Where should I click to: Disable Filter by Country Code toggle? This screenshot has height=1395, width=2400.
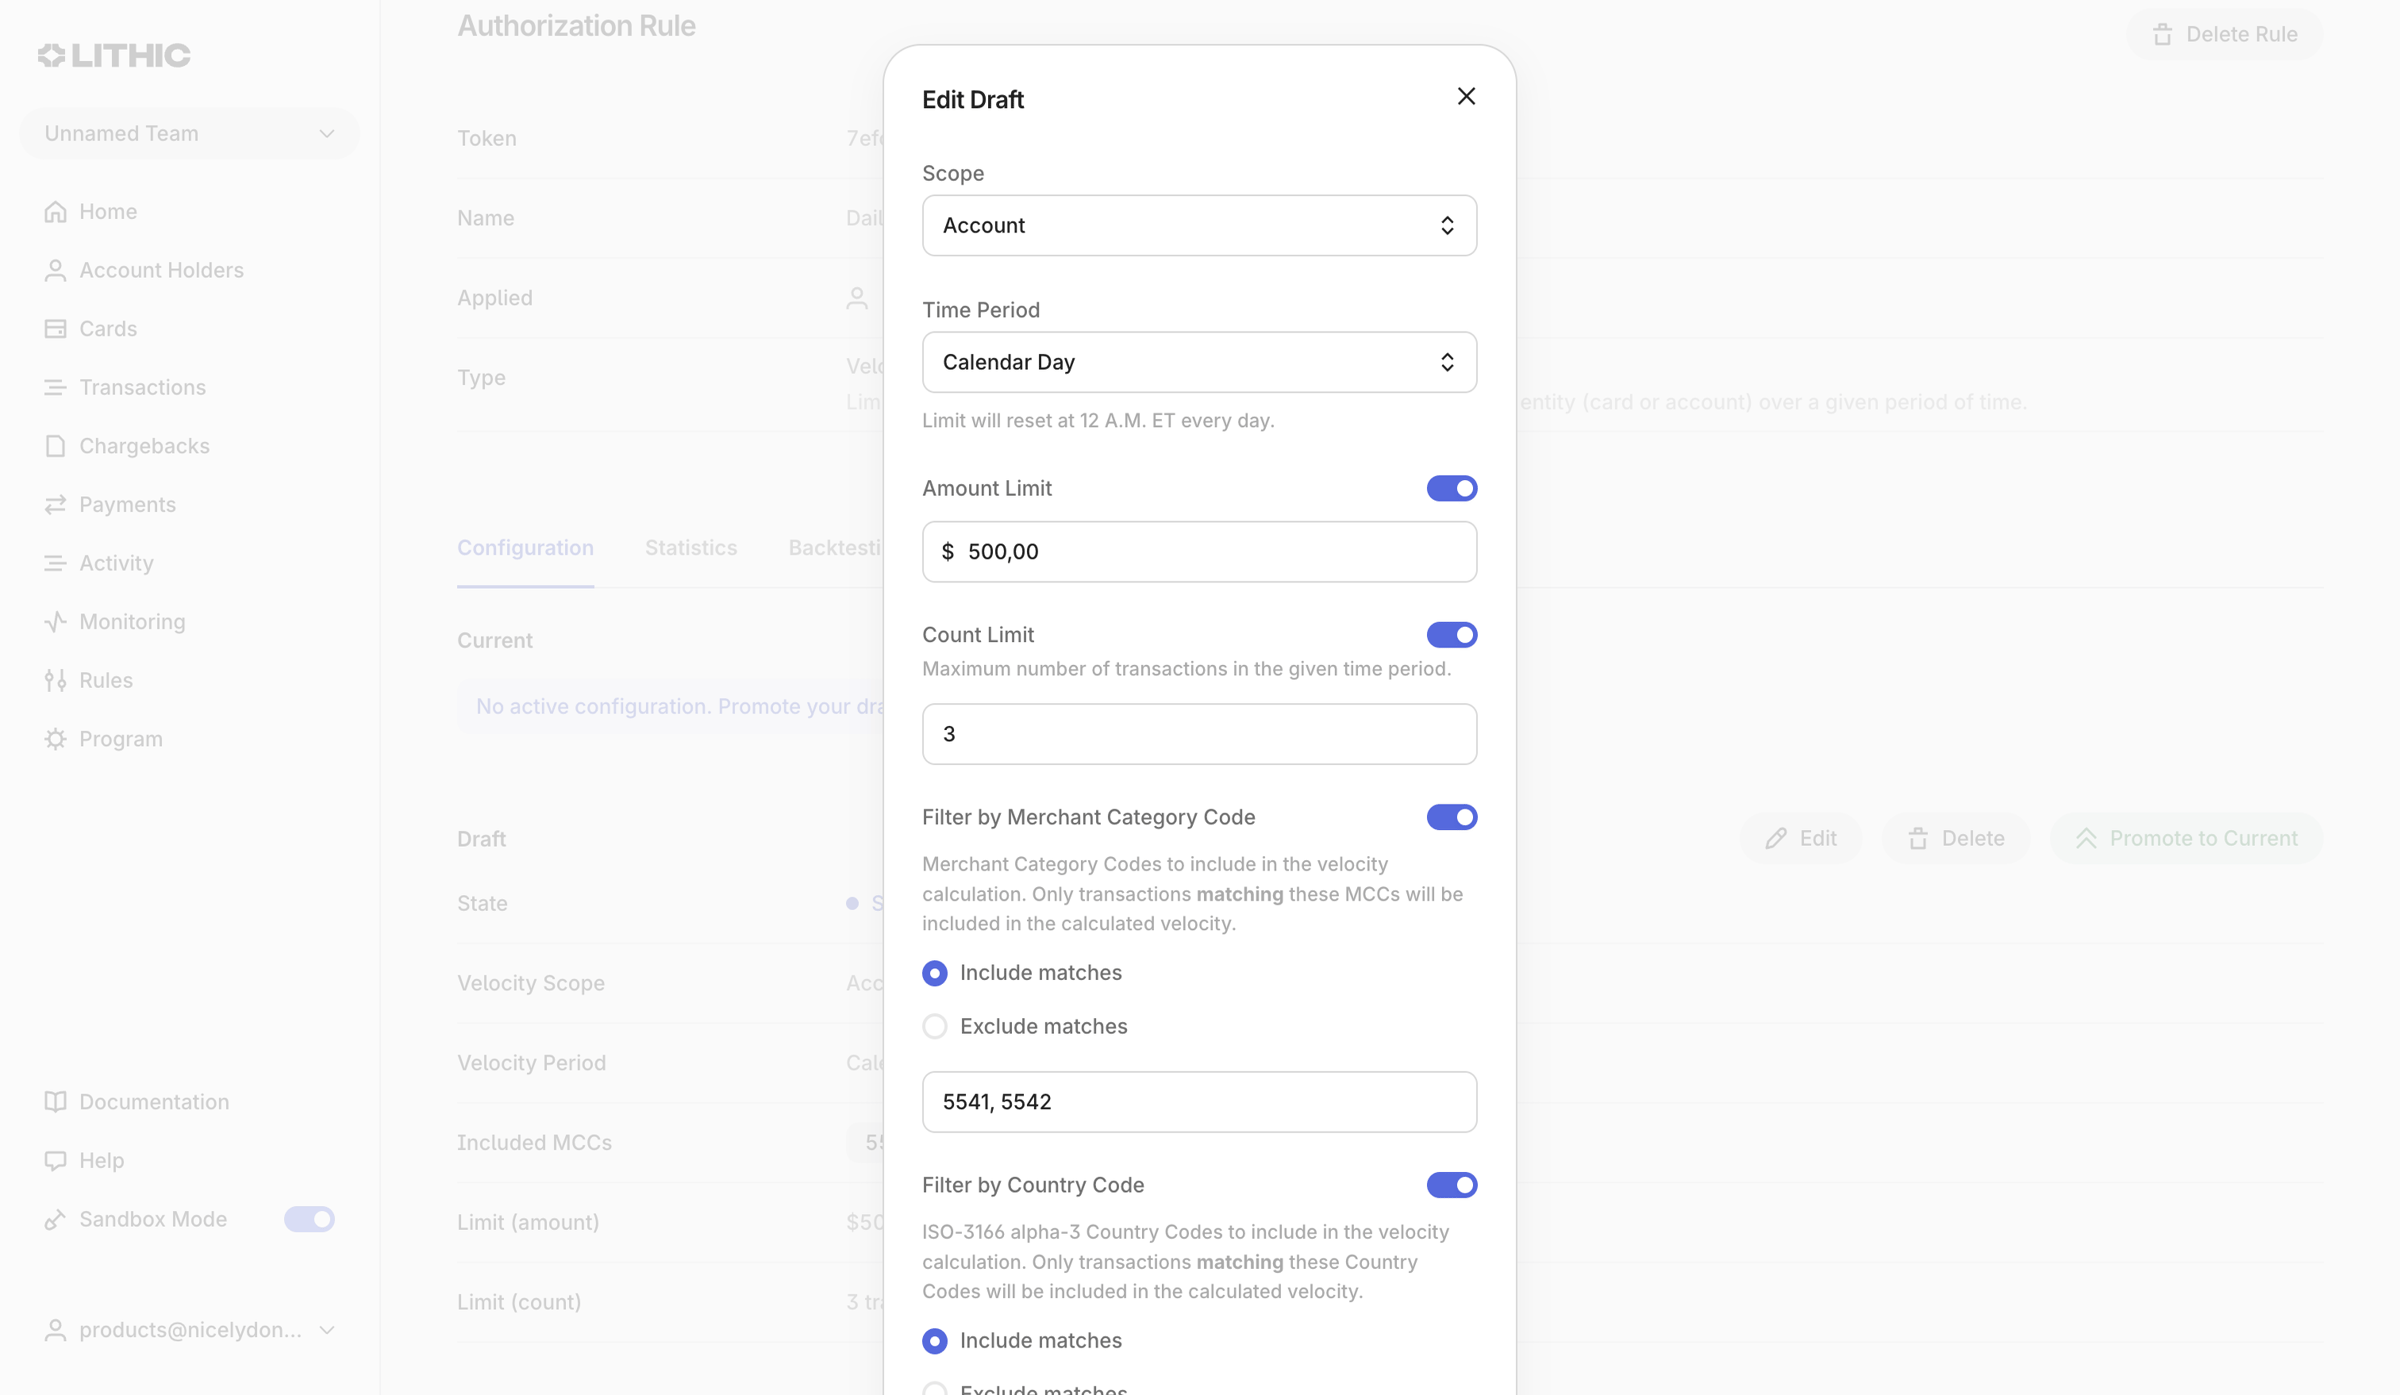pos(1452,1185)
